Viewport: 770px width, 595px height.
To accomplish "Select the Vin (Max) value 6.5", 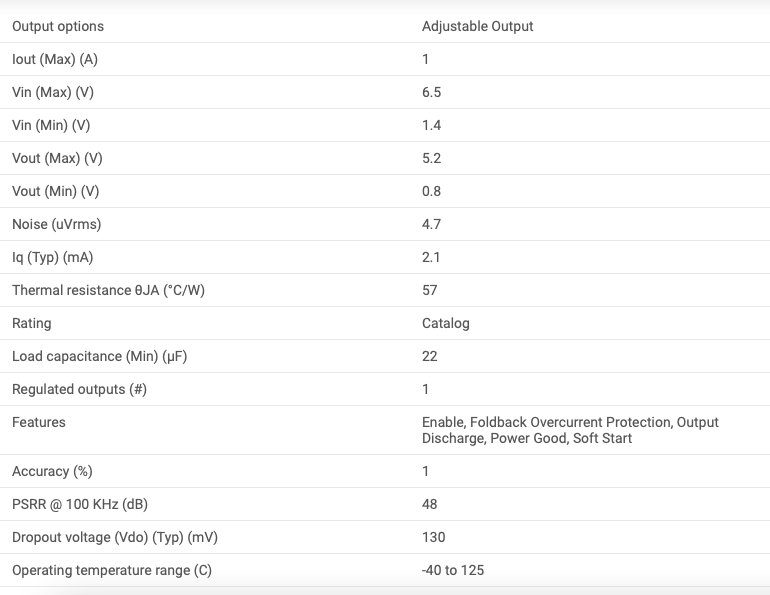I will tap(431, 92).
